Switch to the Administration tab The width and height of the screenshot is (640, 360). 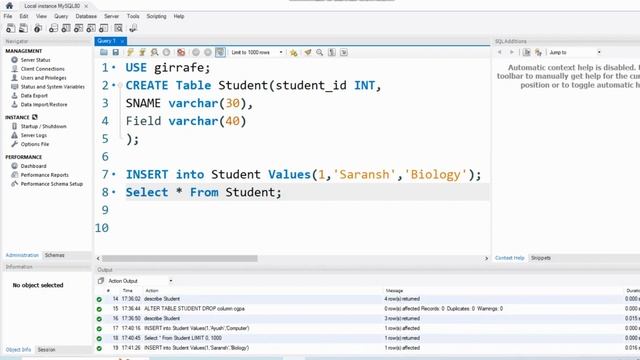point(22,255)
